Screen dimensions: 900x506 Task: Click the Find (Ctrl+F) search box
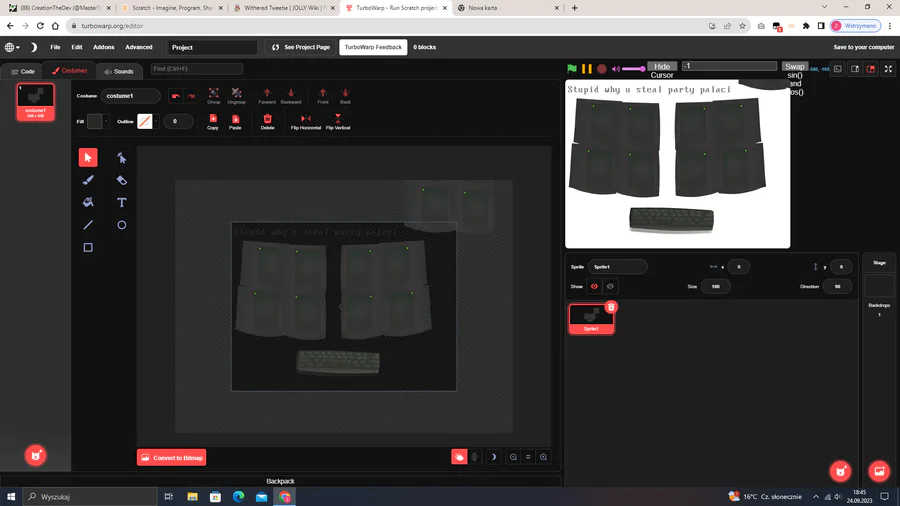[x=196, y=69]
